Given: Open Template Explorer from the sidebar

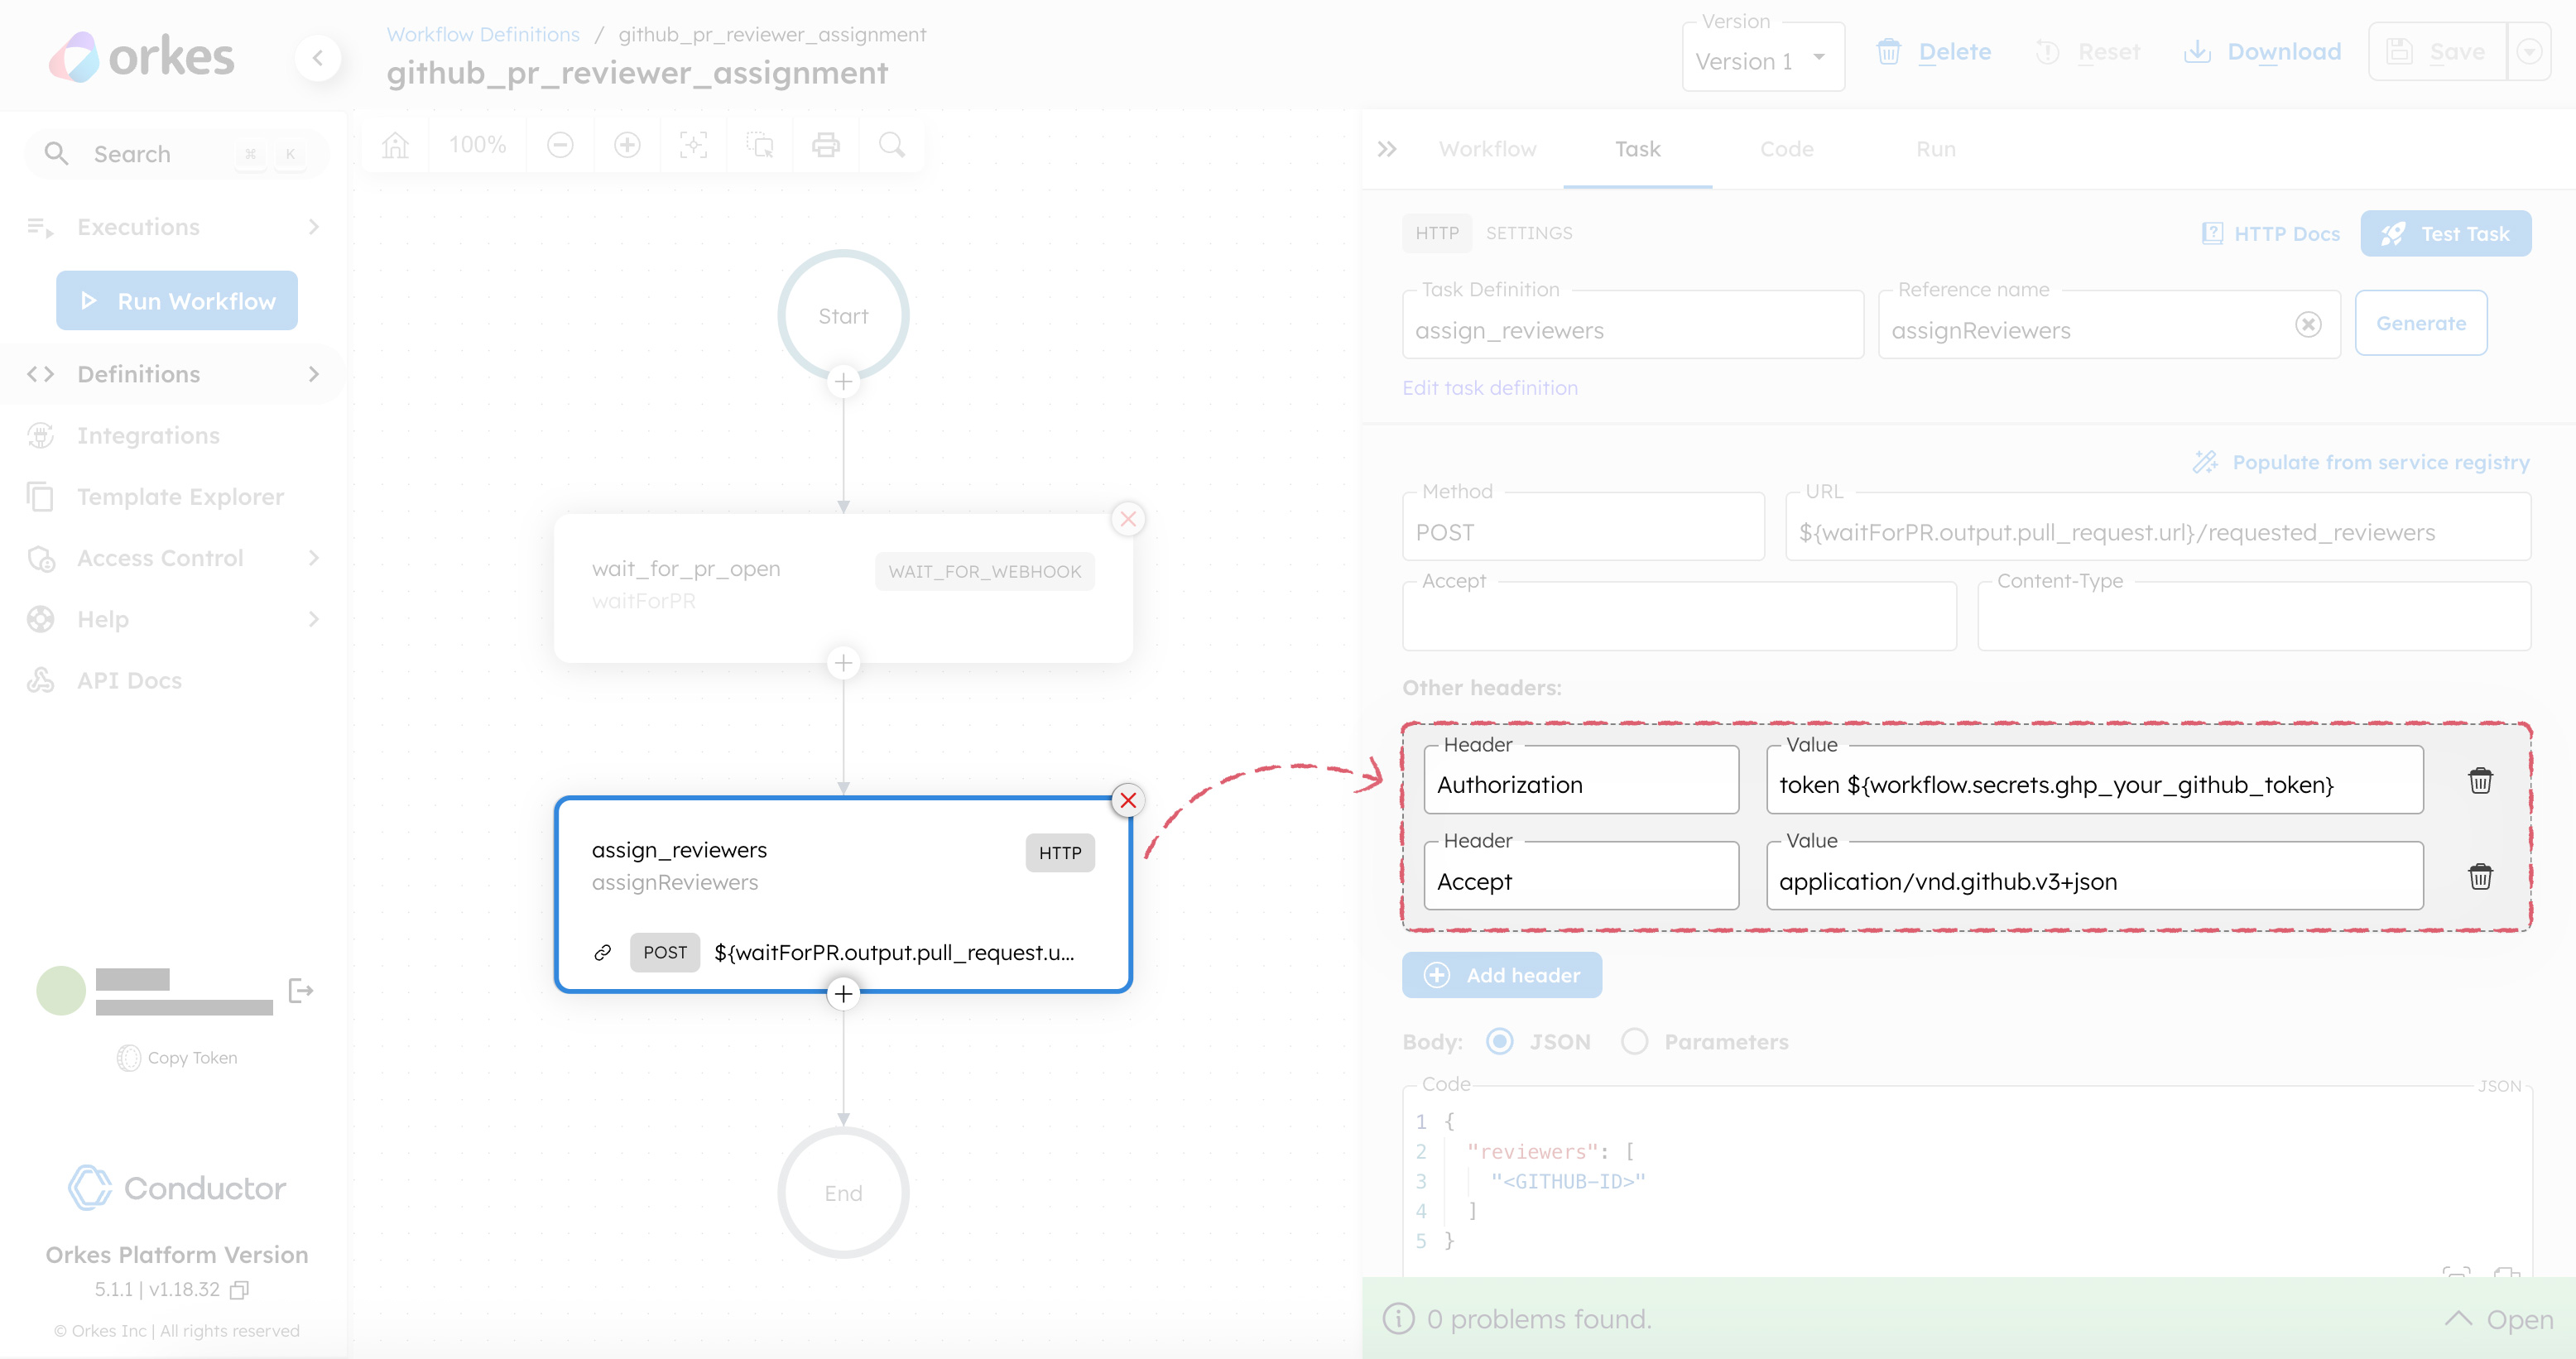Looking at the screenshot, I should tap(180, 496).
